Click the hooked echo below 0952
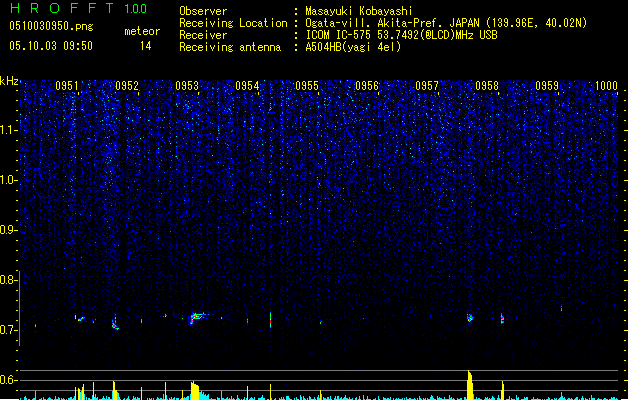This screenshot has width=629, height=400. [115, 323]
